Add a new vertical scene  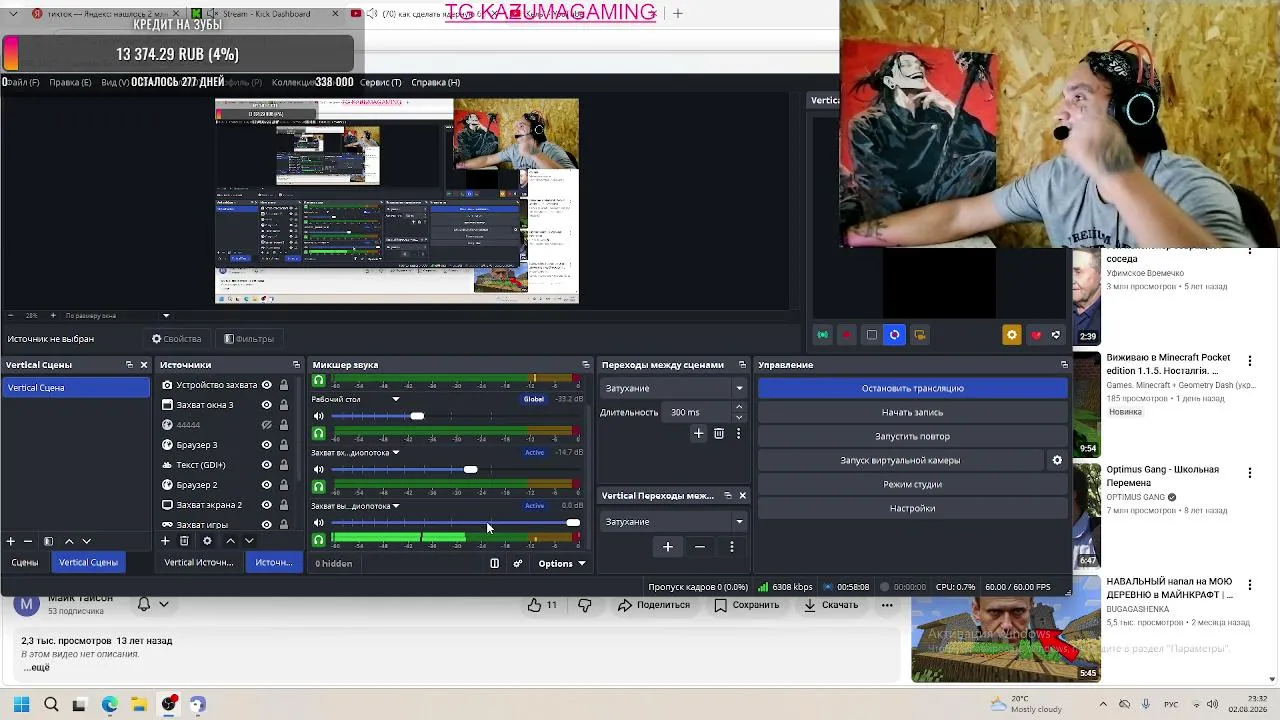10,541
